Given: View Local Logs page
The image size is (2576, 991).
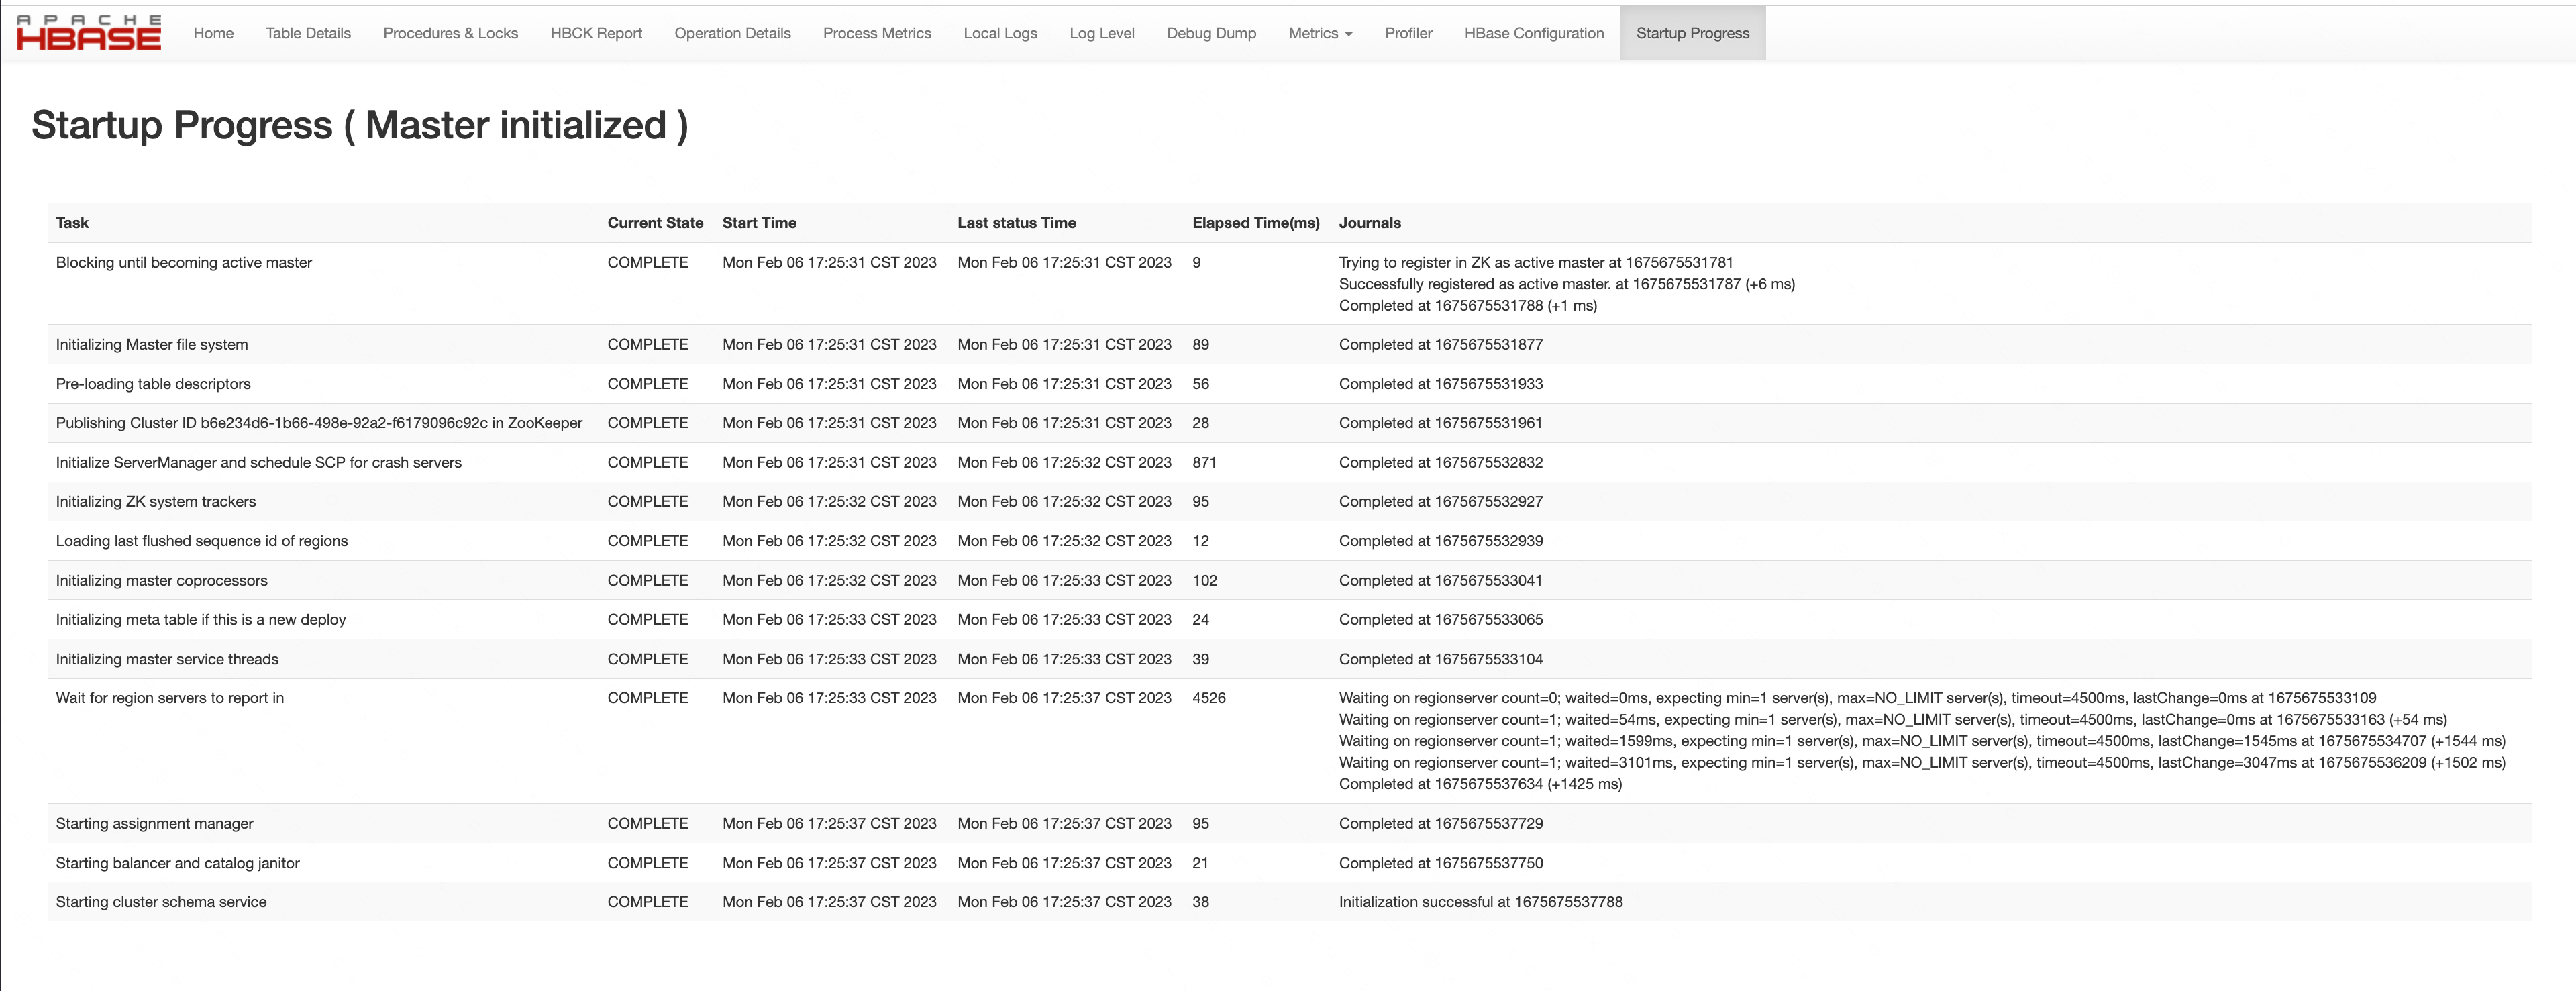Looking at the screenshot, I should tap(1000, 33).
